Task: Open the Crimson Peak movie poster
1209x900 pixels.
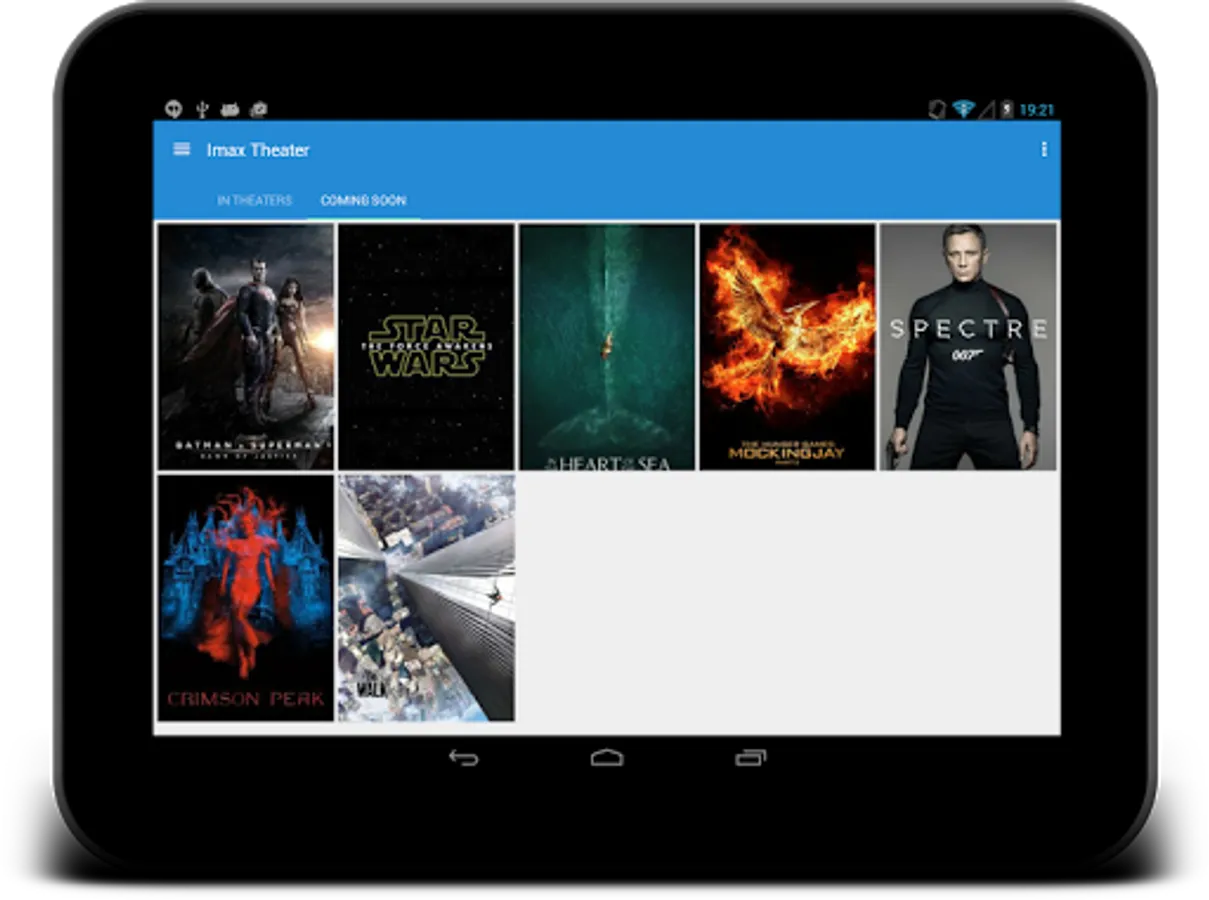Action: coord(246,597)
